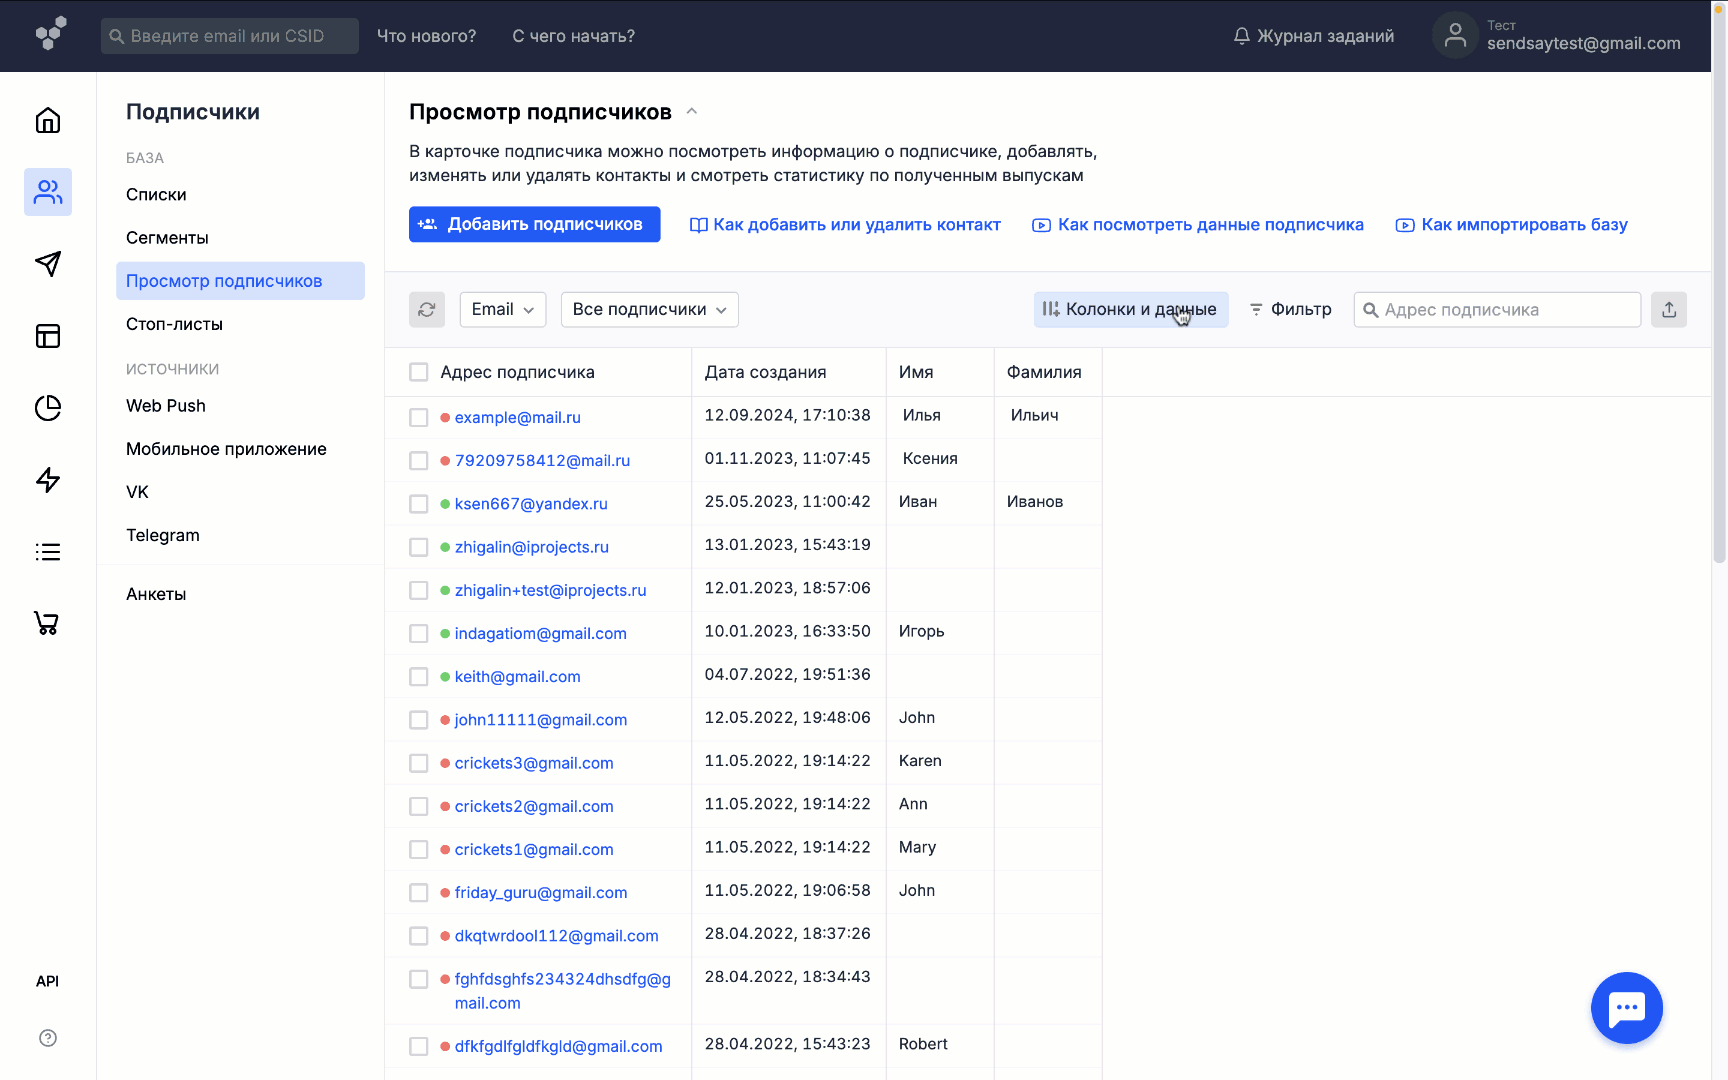Open Стоп-листы in the side menu
Viewport: 1728px width, 1080px height.
[x=174, y=324]
